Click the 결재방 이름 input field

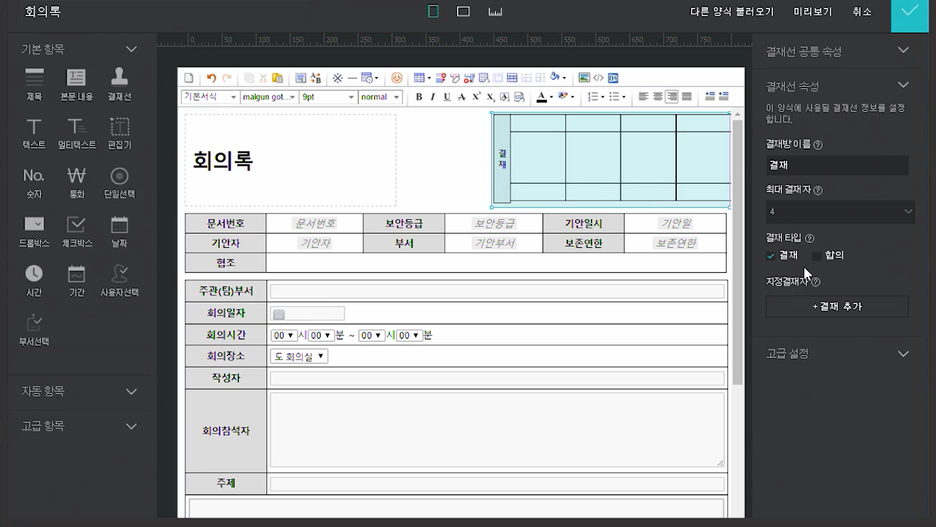[x=837, y=165]
